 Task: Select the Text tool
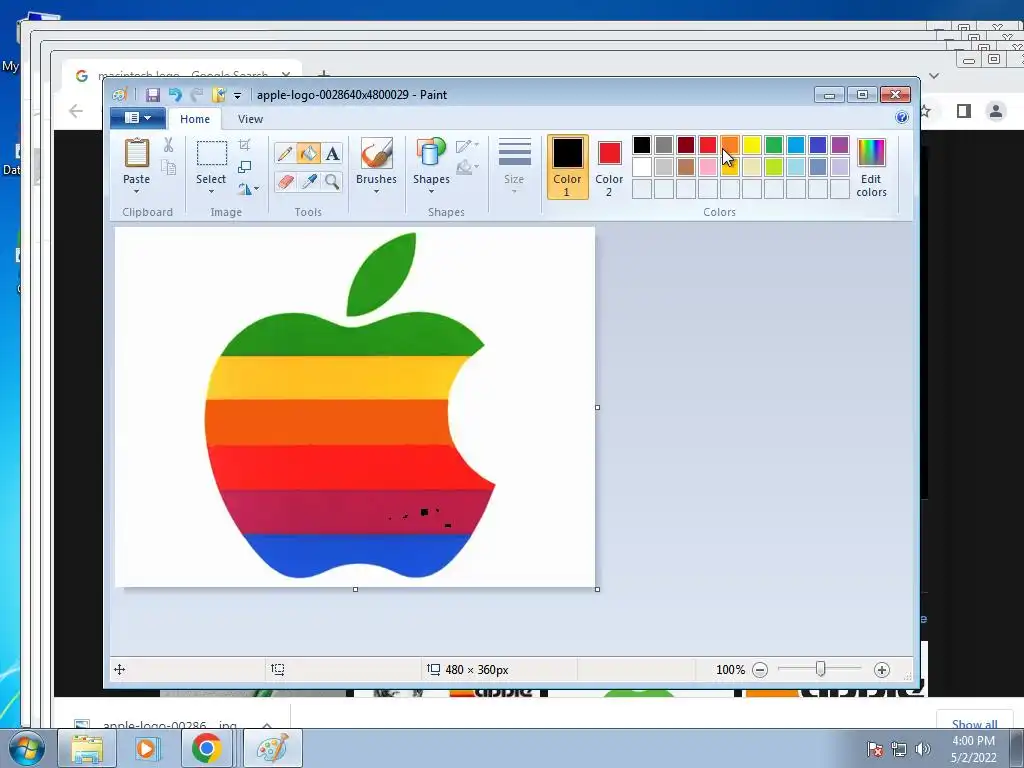coord(332,153)
